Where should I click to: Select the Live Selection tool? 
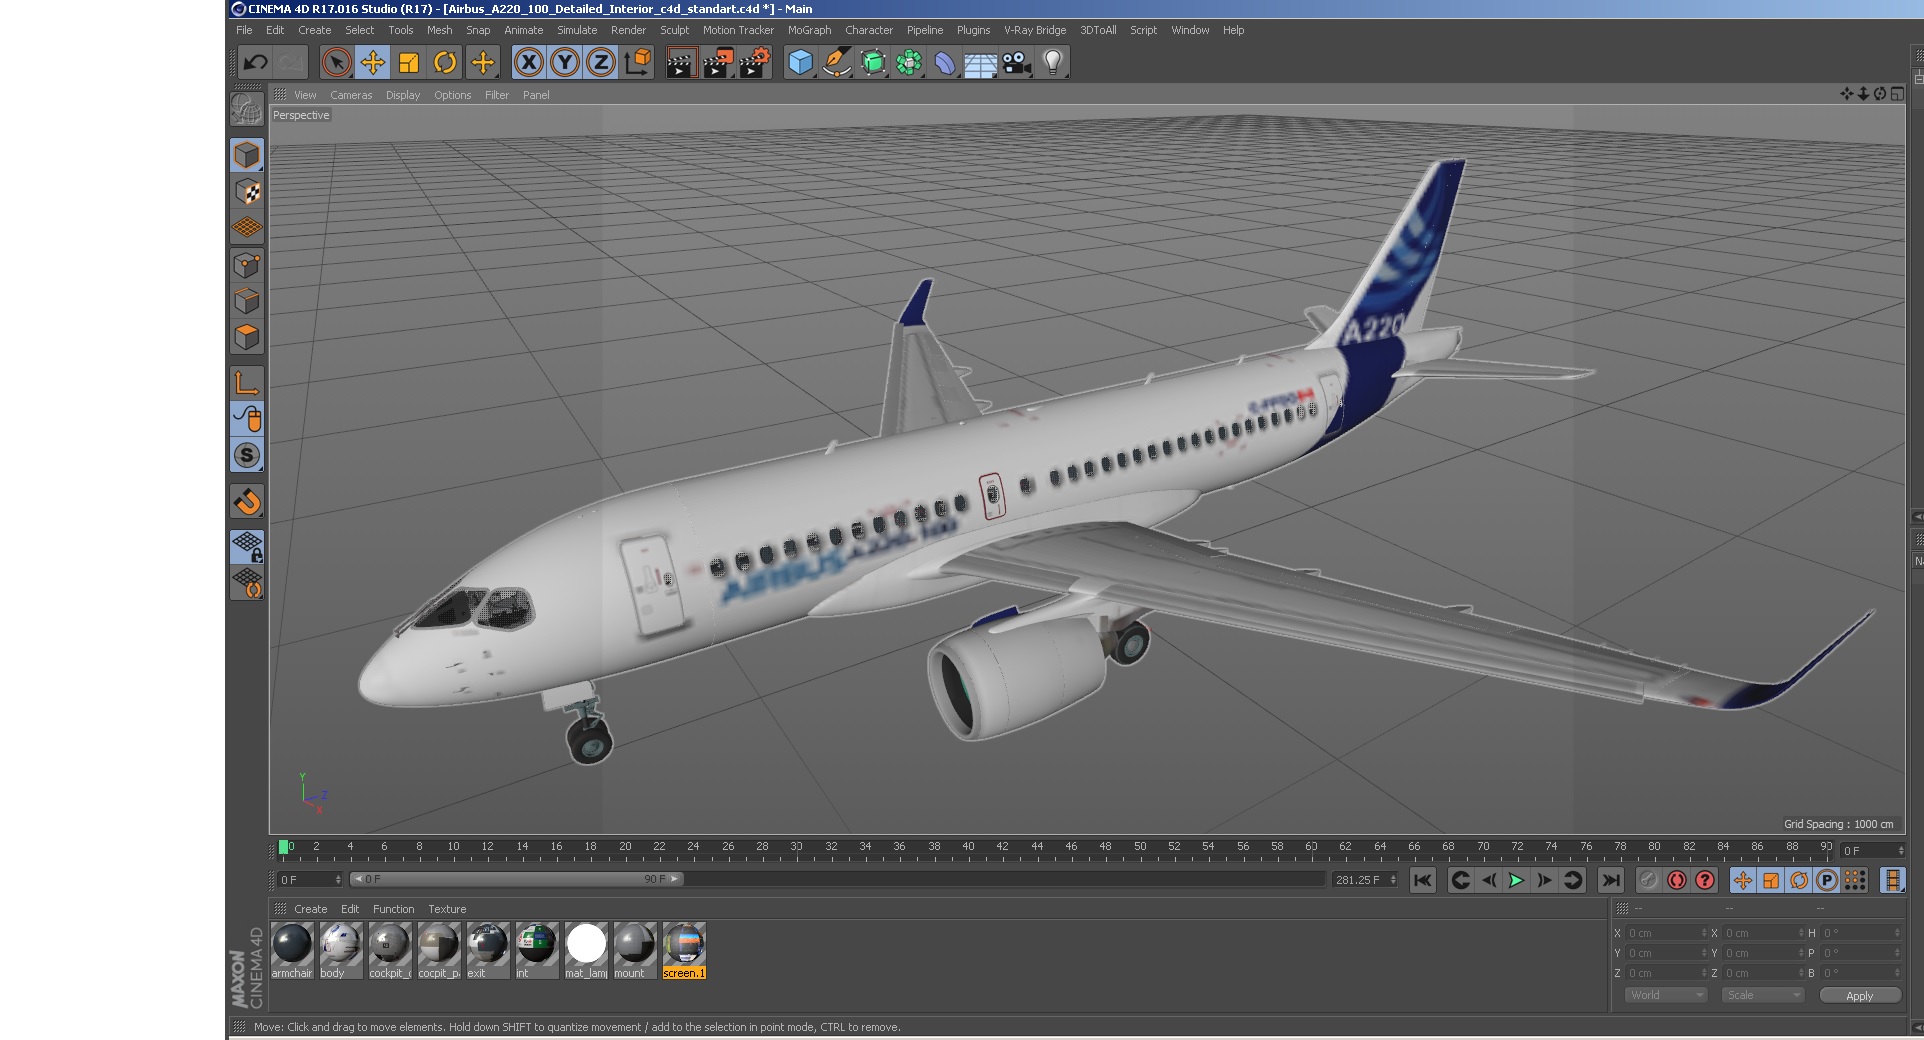337,62
